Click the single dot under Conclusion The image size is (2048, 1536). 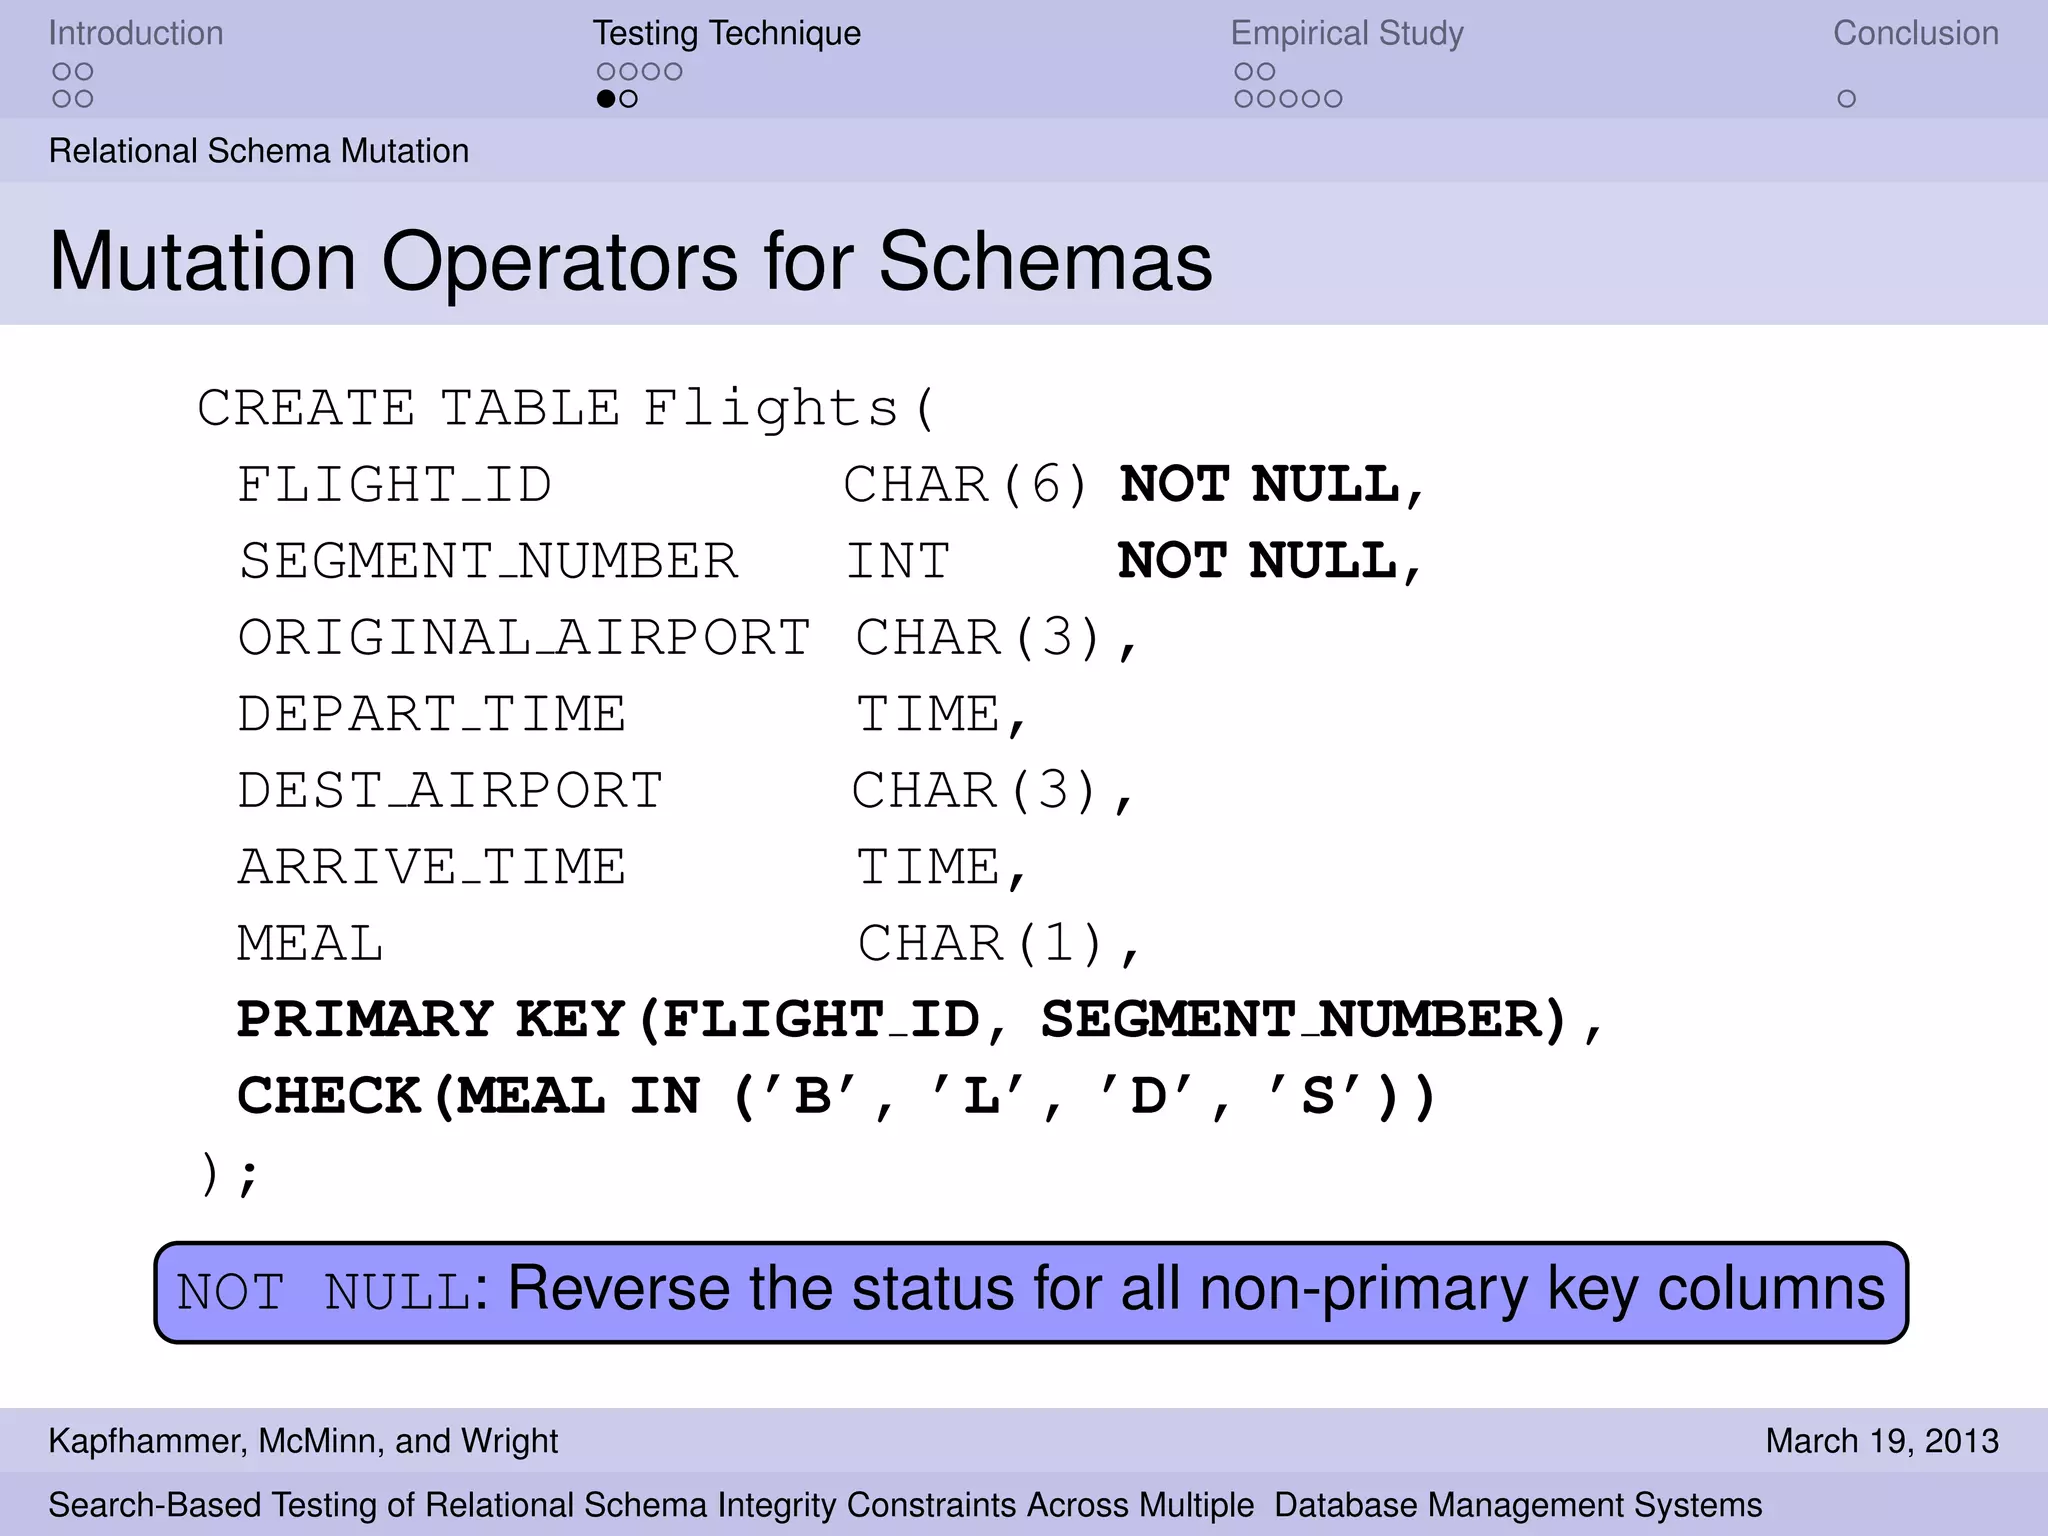[x=1847, y=99]
